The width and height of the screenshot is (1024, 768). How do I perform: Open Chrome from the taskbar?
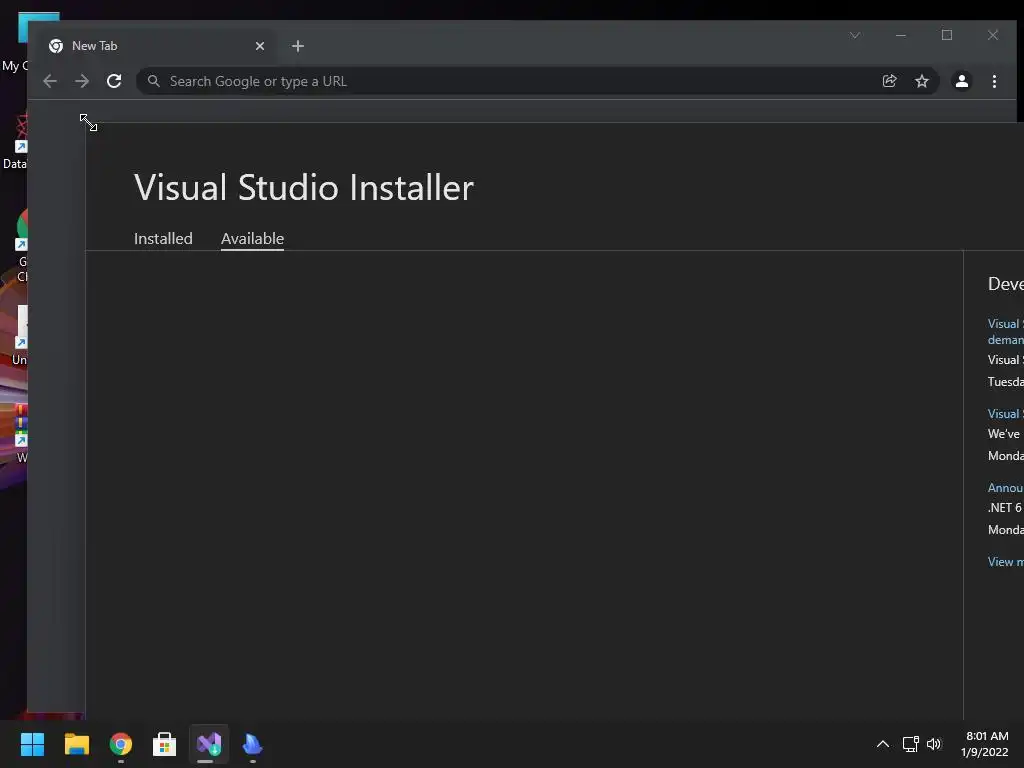coord(121,744)
